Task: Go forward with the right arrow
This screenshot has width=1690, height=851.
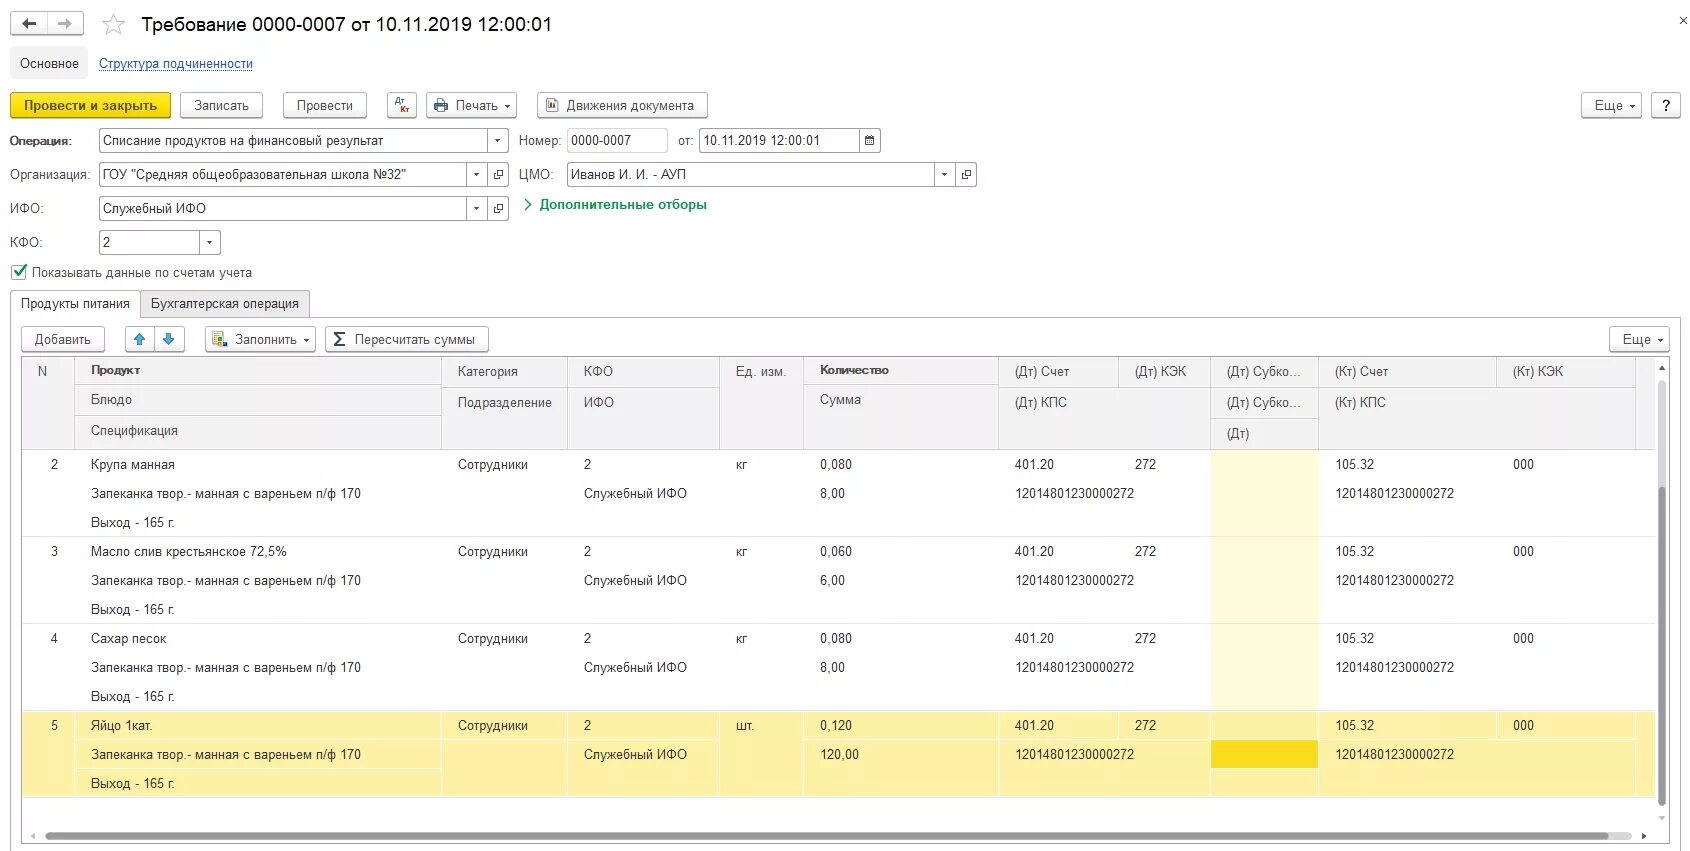Action: [65, 23]
